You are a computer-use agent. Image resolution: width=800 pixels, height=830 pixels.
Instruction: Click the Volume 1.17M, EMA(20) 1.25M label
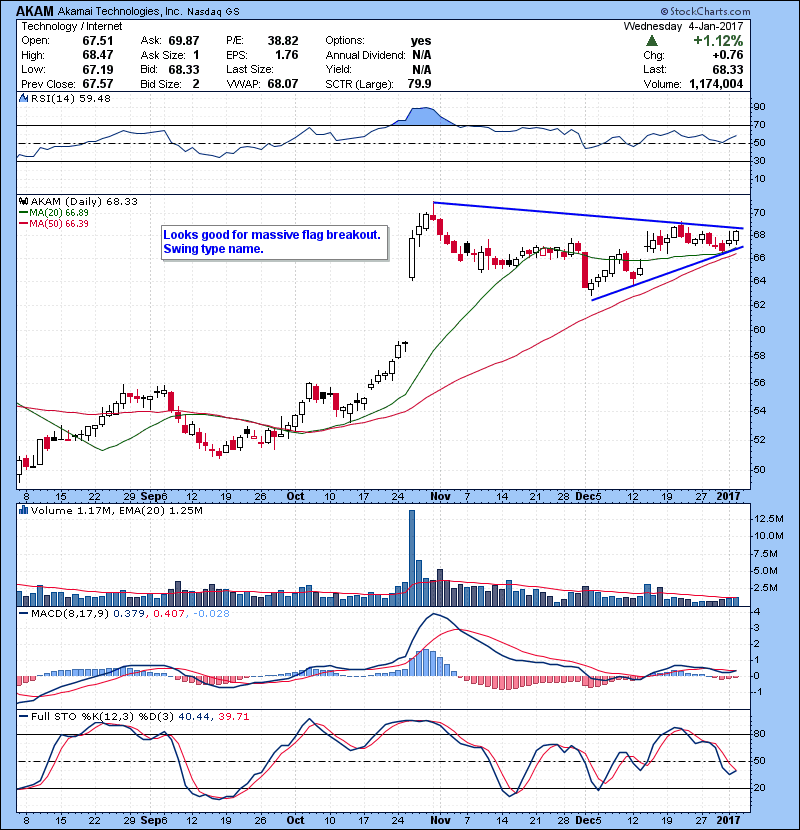click(116, 511)
